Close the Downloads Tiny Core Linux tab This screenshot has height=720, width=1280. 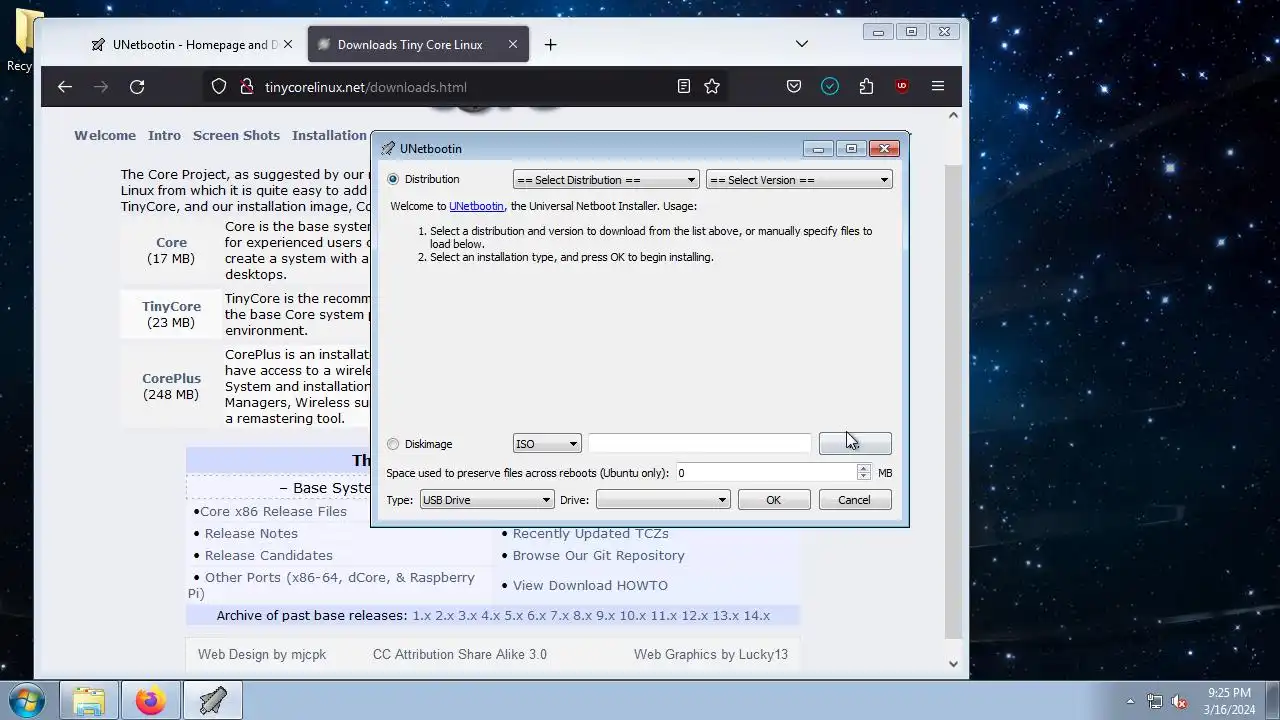513,44
